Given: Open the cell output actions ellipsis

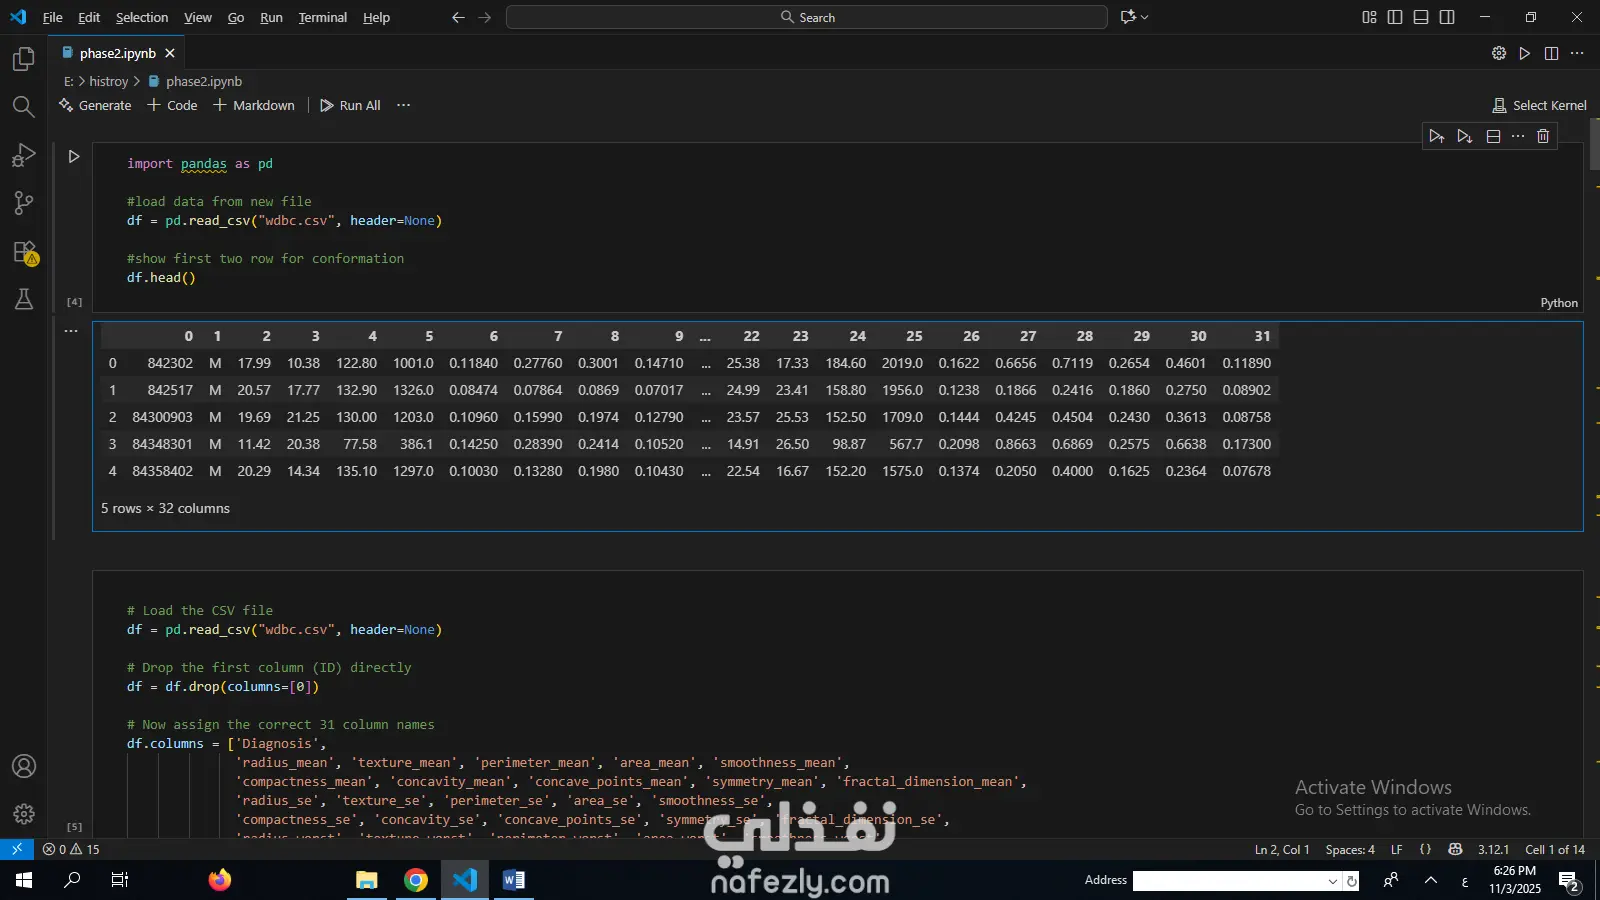Looking at the screenshot, I should point(71,330).
